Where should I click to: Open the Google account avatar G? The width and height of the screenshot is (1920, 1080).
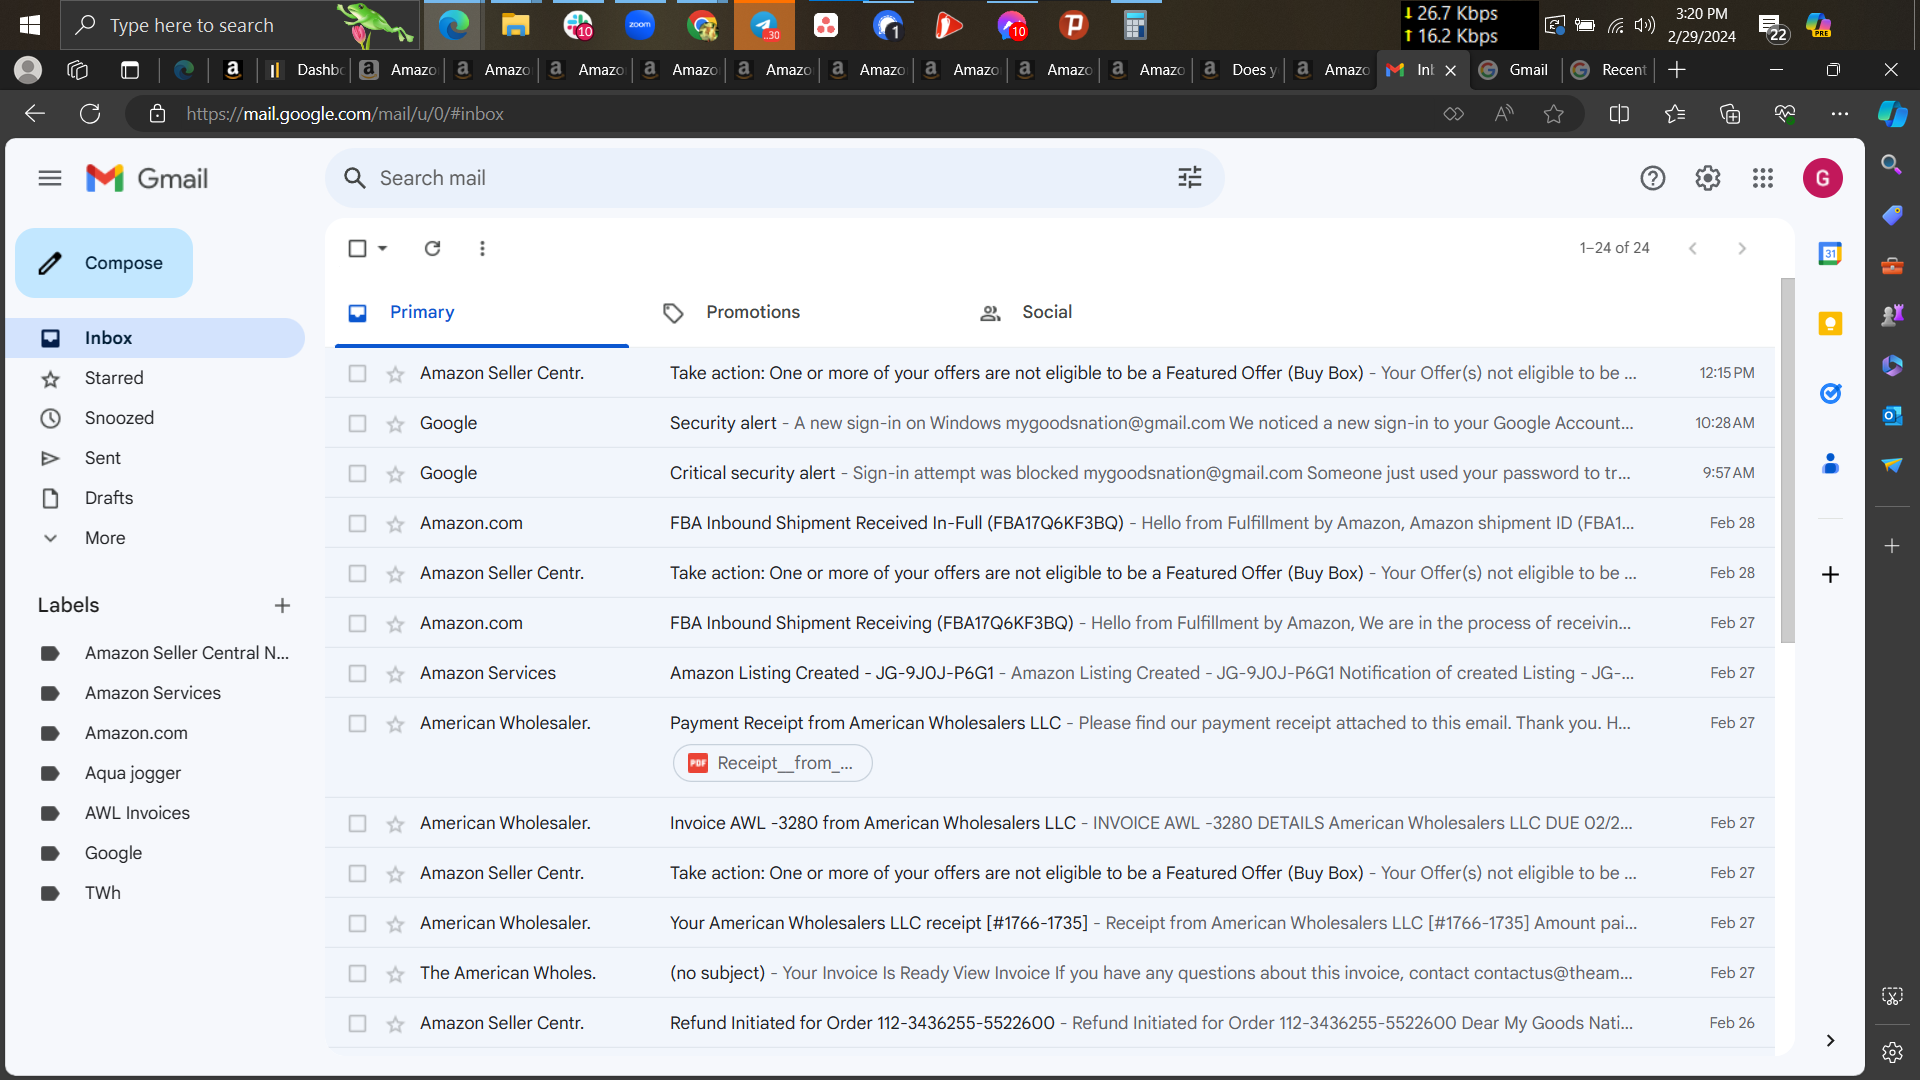[1823, 178]
